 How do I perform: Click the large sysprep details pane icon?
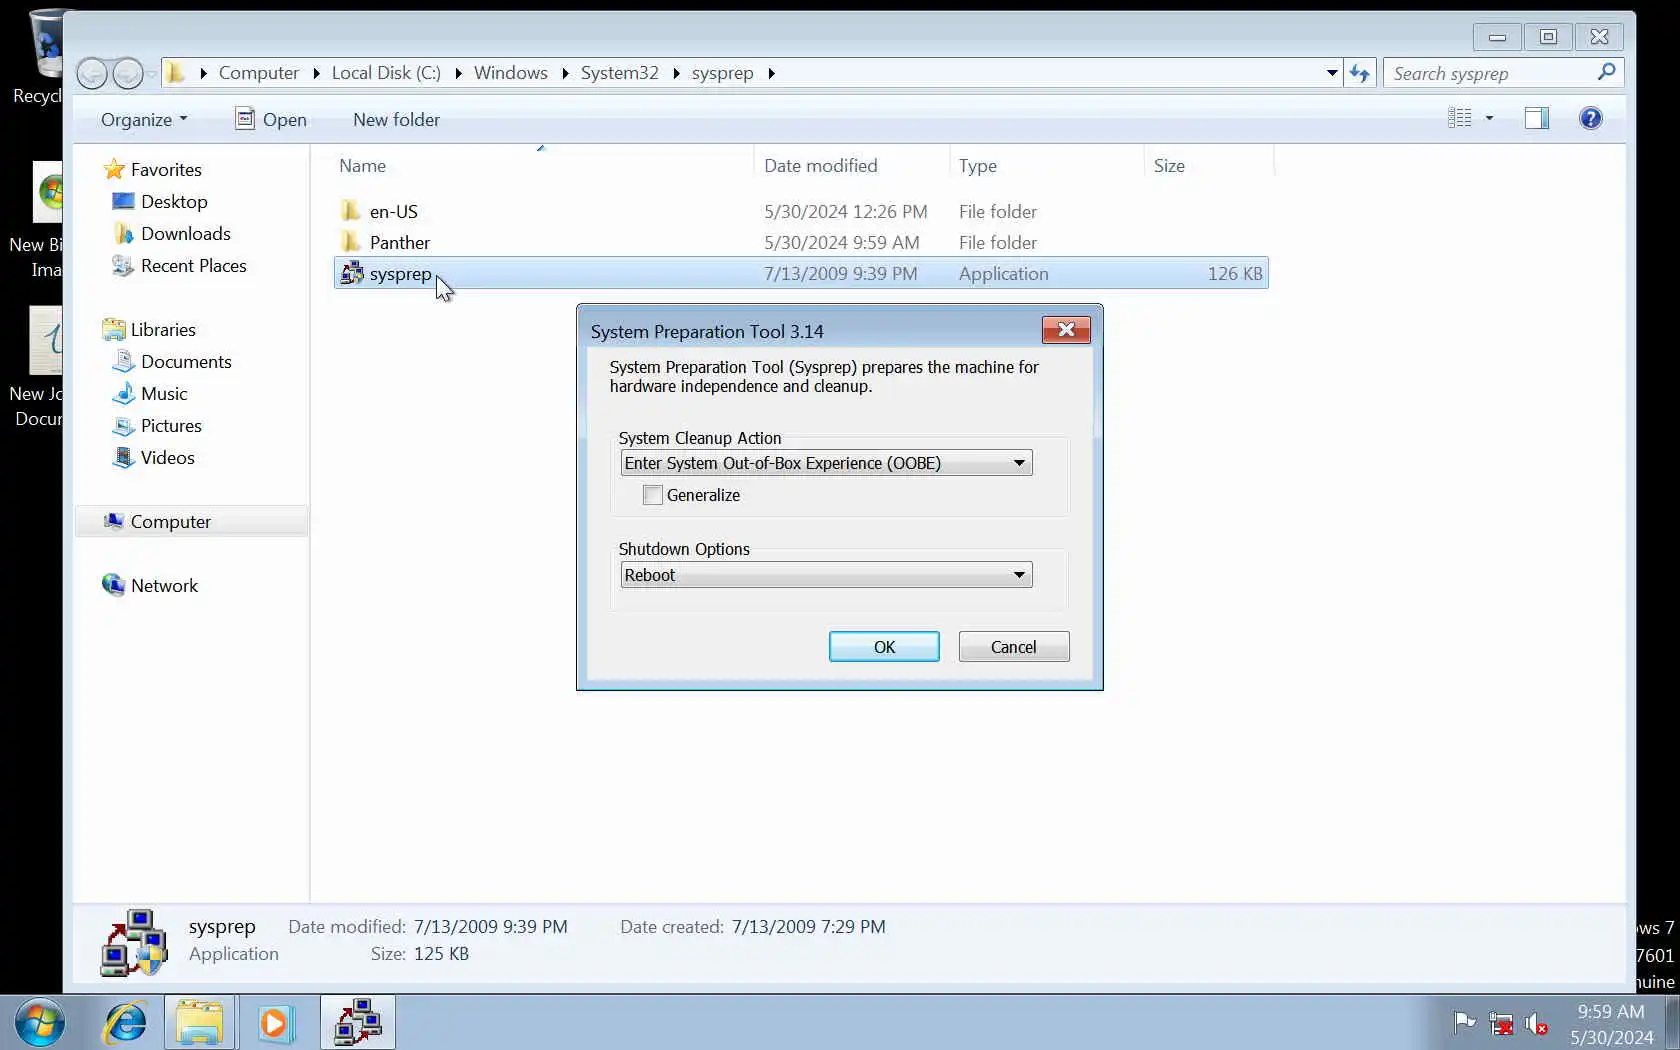point(134,942)
